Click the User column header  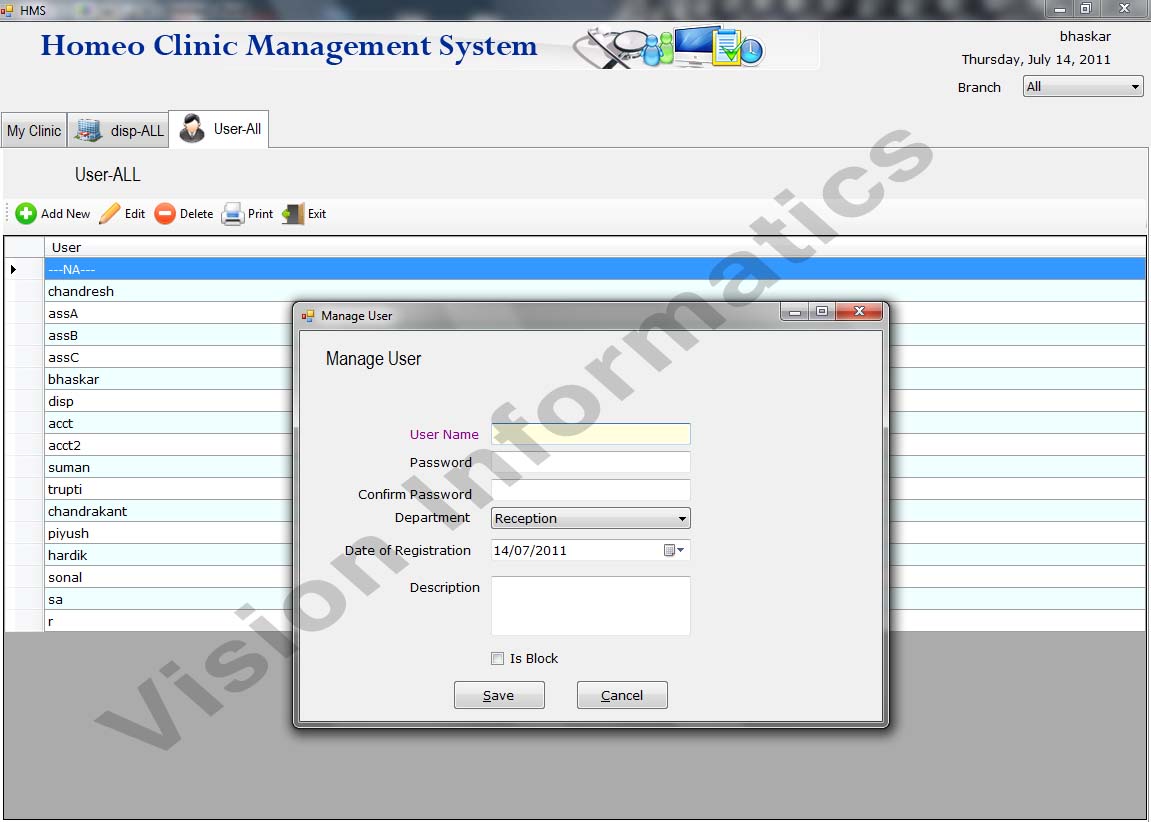tap(595, 247)
